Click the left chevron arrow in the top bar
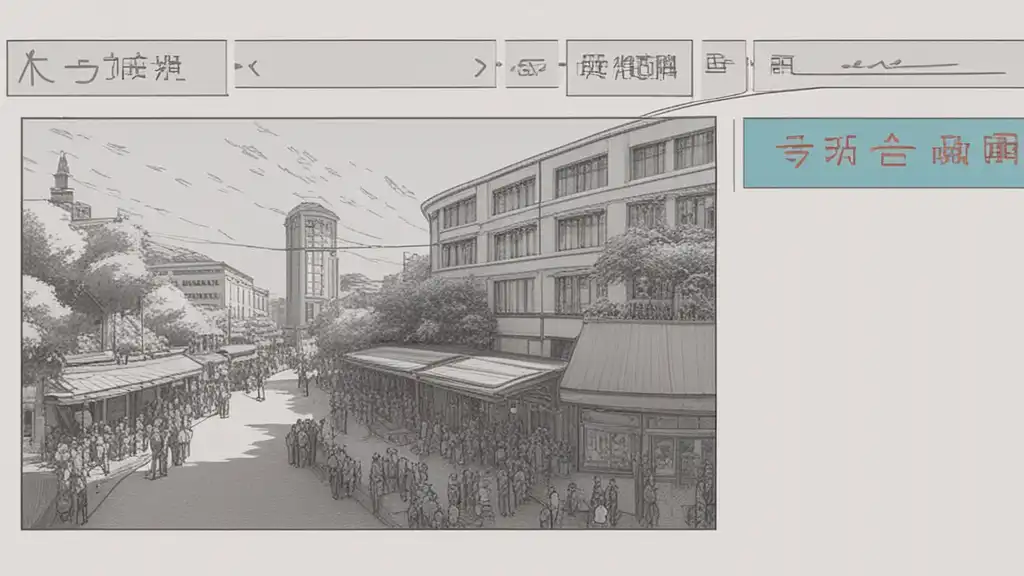The image size is (1024, 576). 251,67
